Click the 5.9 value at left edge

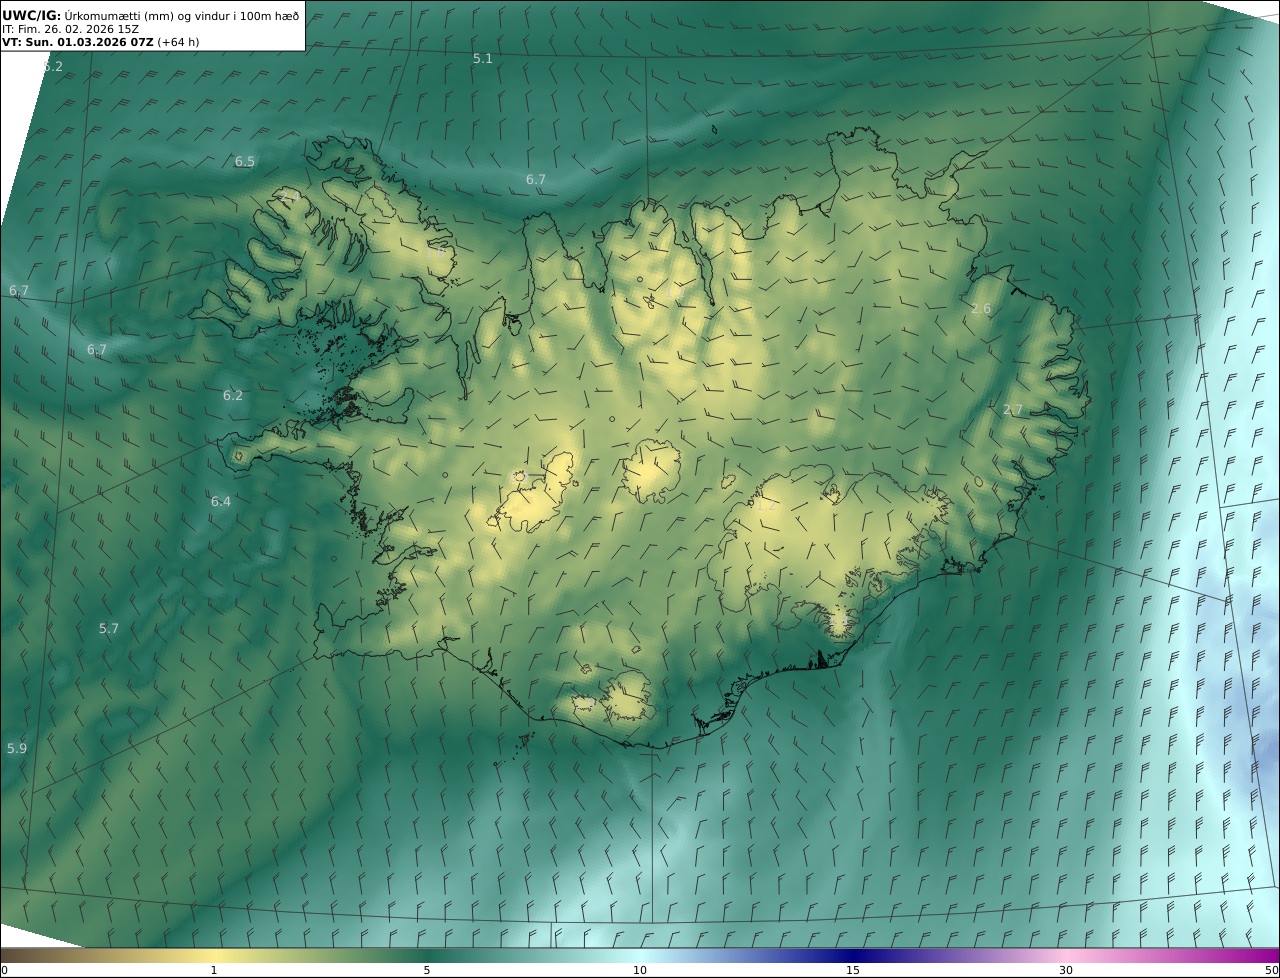[x=17, y=749]
